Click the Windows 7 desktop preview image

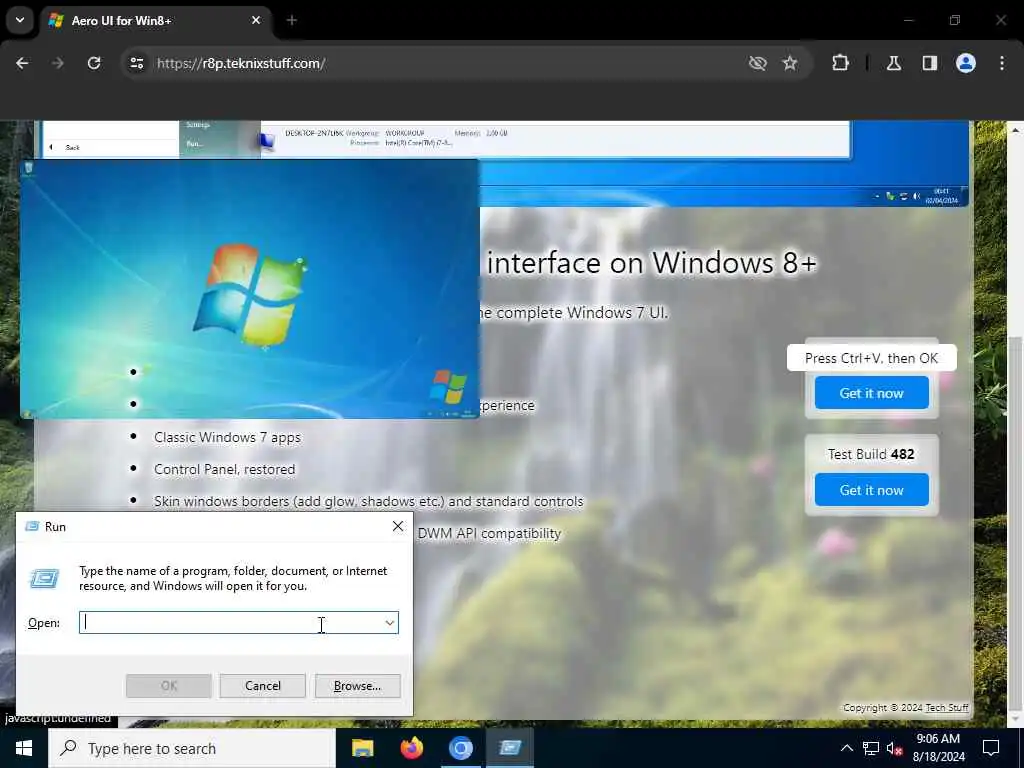(249, 289)
